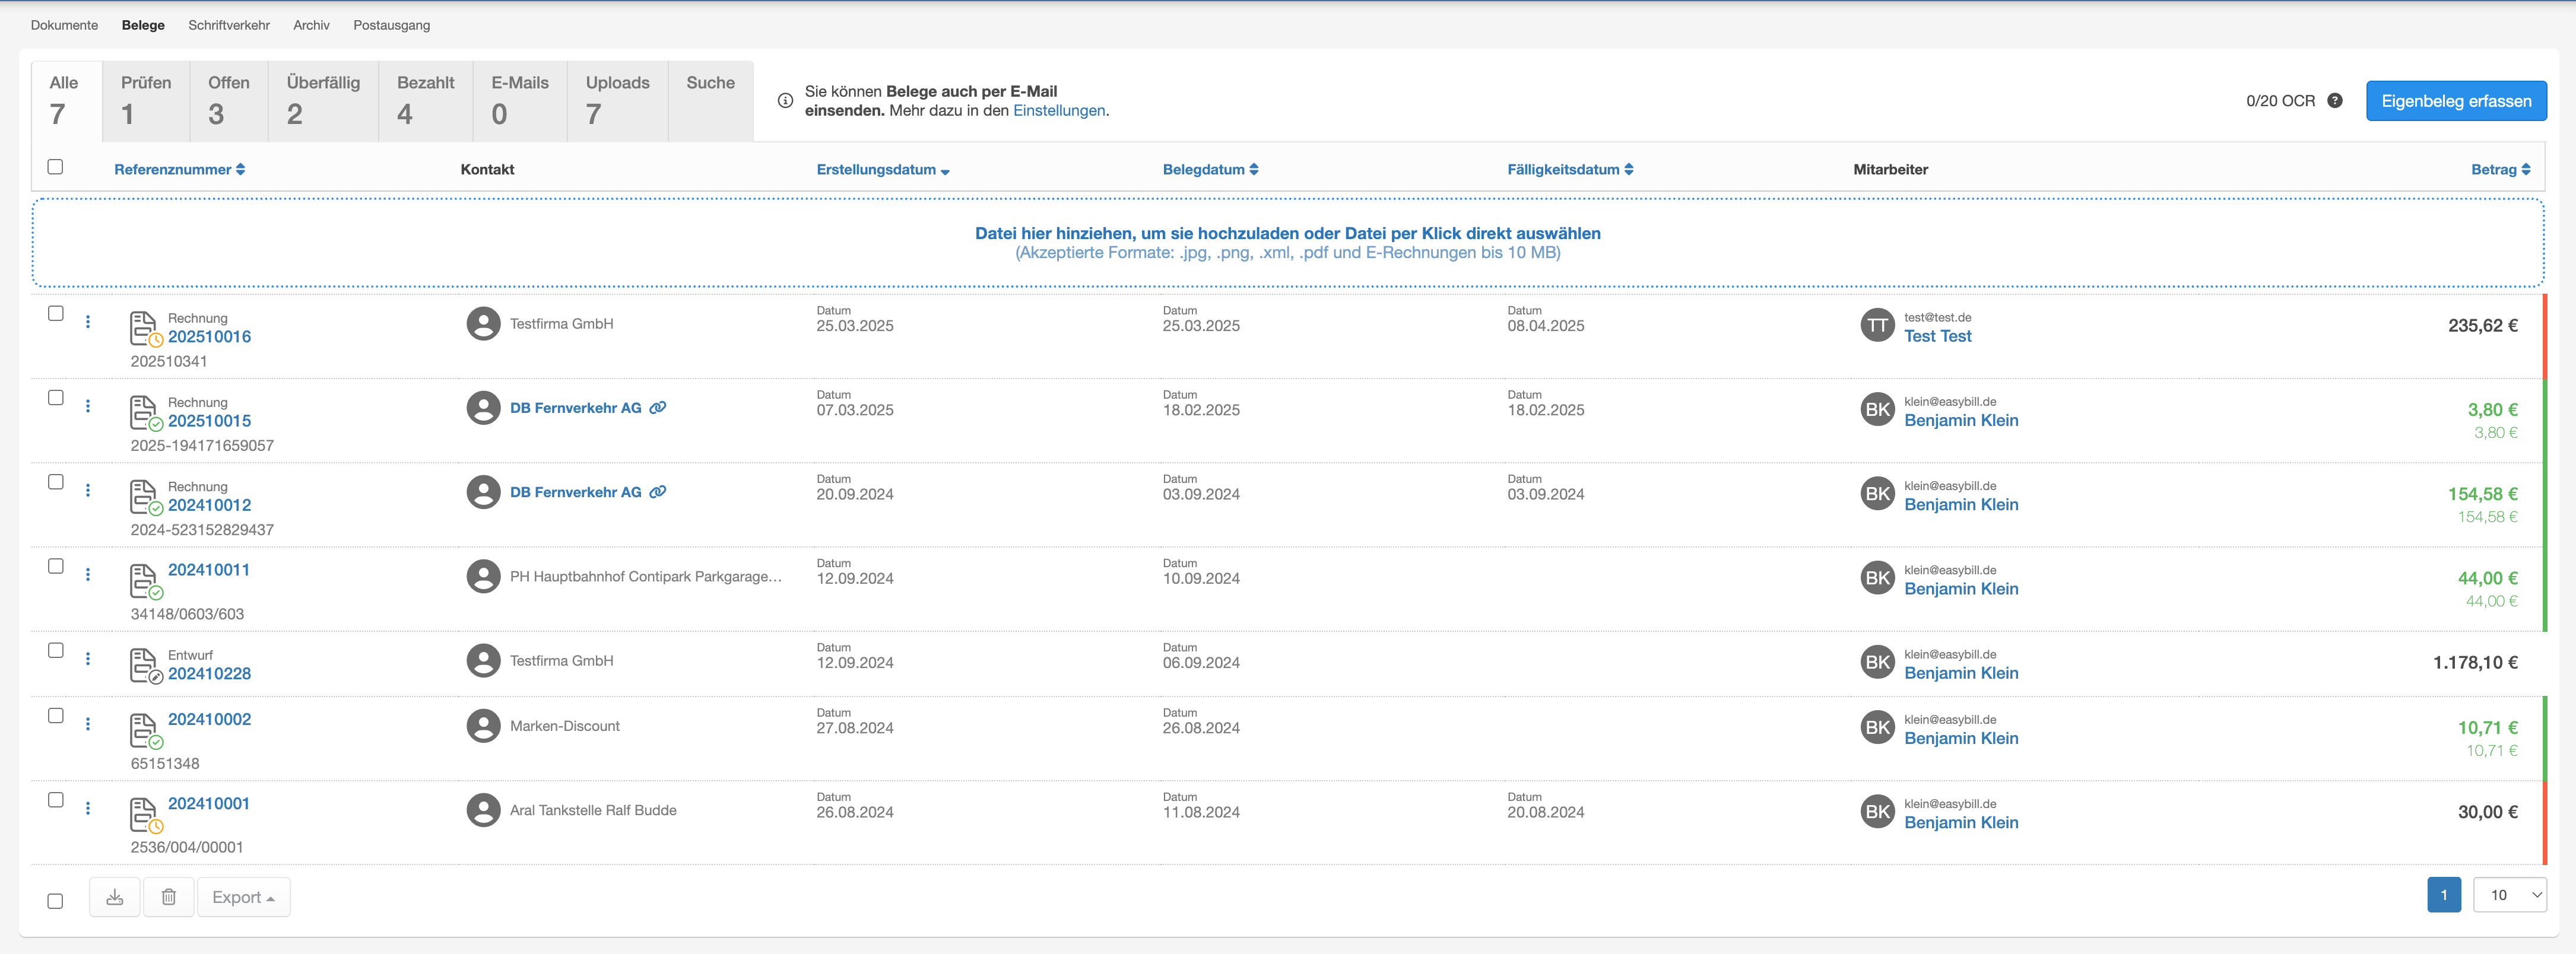This screenshot has width=2576, height=954.
Task: Switch to the Überfällig tab
Action: point(323,100)
